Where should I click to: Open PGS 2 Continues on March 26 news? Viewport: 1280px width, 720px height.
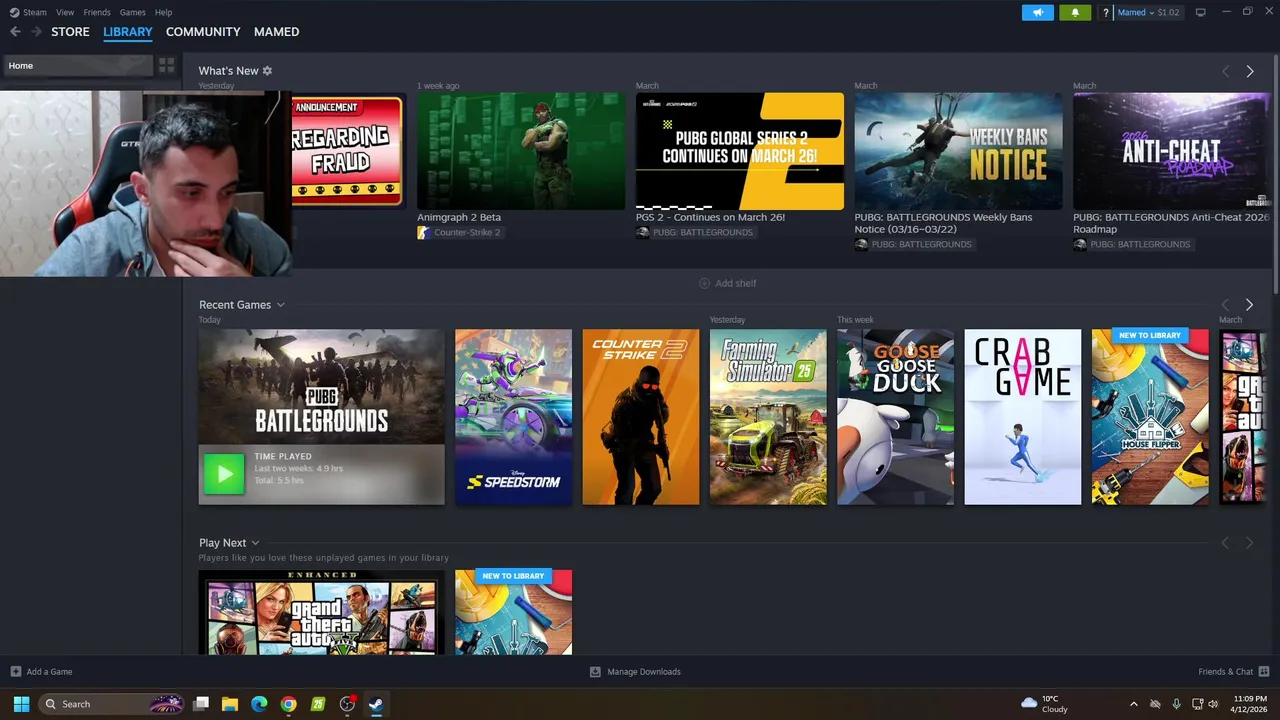(710, 217)
